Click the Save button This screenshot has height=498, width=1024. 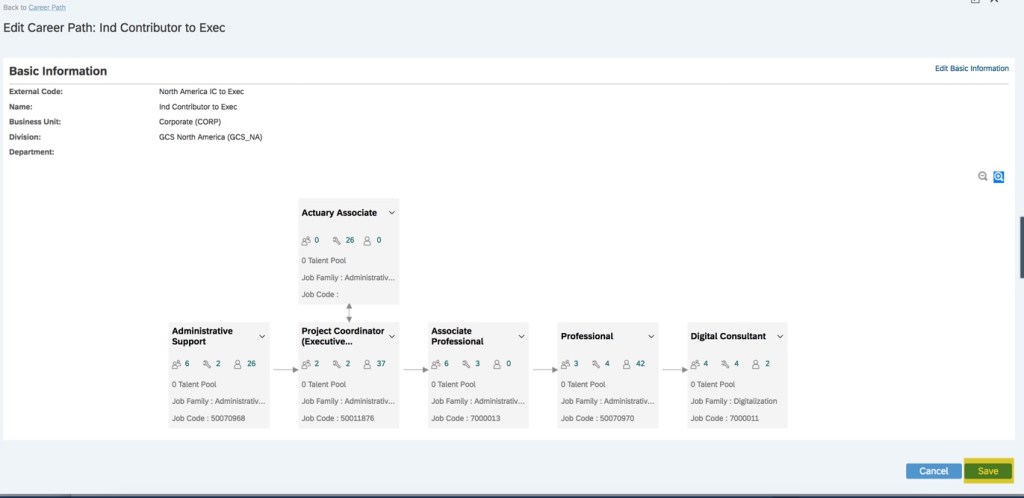tap(988, 471)
